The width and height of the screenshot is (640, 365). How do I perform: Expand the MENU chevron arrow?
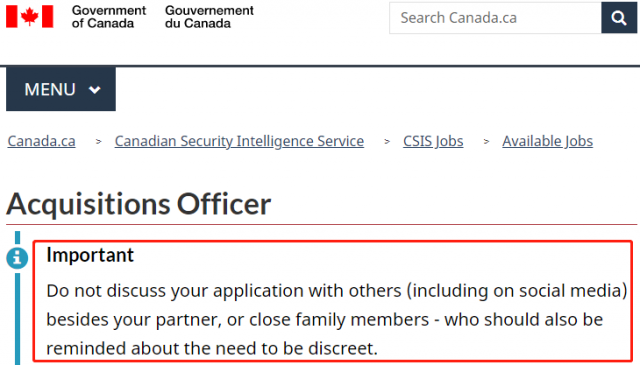click(x=95, y=89)
